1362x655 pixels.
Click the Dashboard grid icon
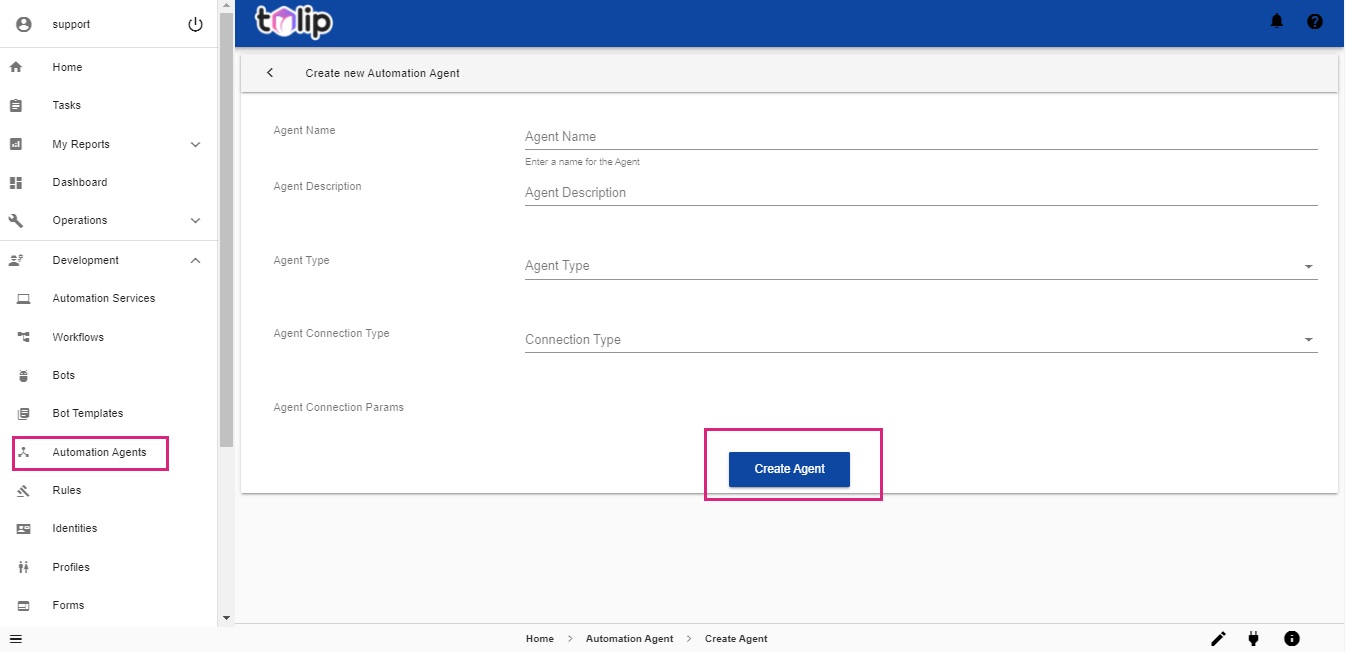point(15,182)
